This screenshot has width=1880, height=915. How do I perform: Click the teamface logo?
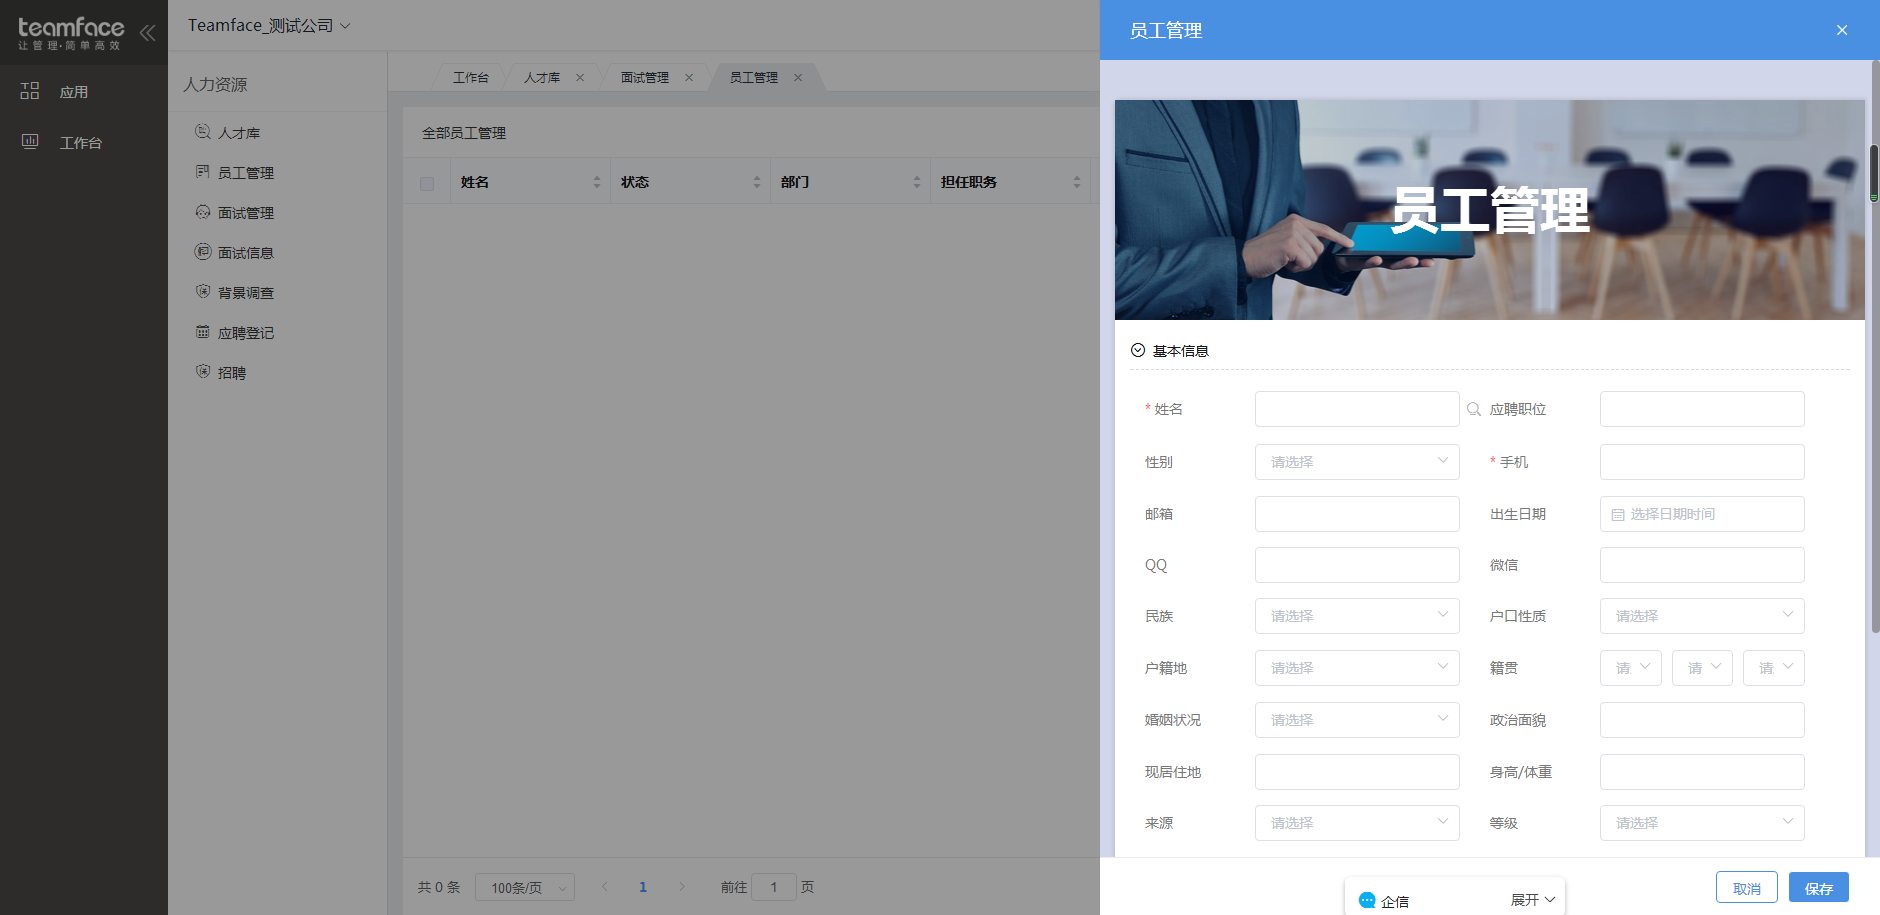pyautogui.click(x=71, y=33)
